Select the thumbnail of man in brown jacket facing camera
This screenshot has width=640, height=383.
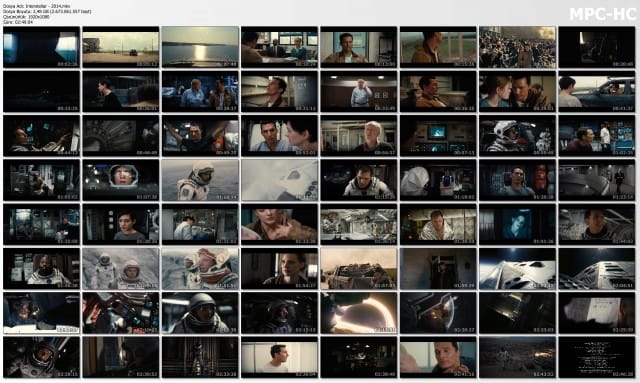point(358,47)
